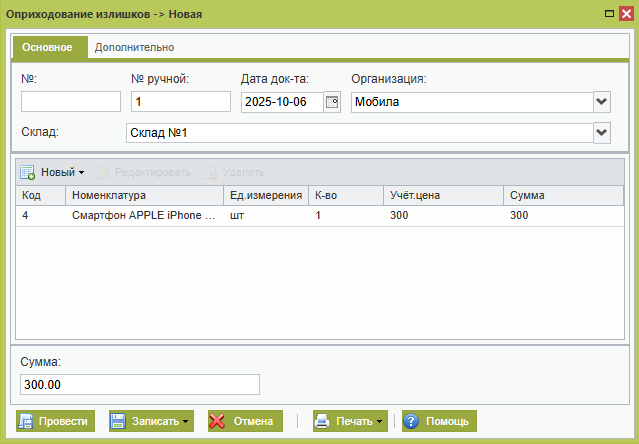Expand the Организация dropdown list
The height and width of the screenshot is (444, 639).
(602, 101)
